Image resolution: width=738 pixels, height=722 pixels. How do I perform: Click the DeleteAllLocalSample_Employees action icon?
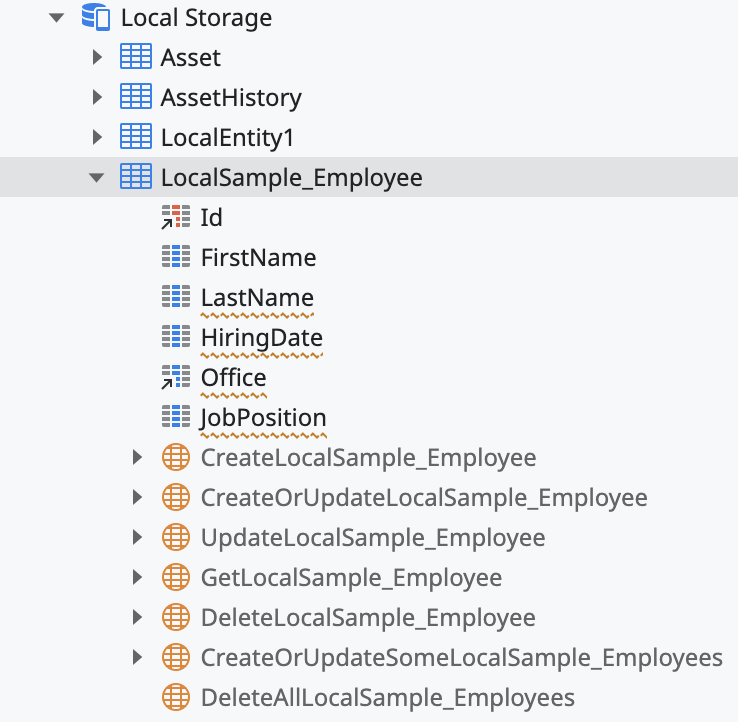coord(176,697)
